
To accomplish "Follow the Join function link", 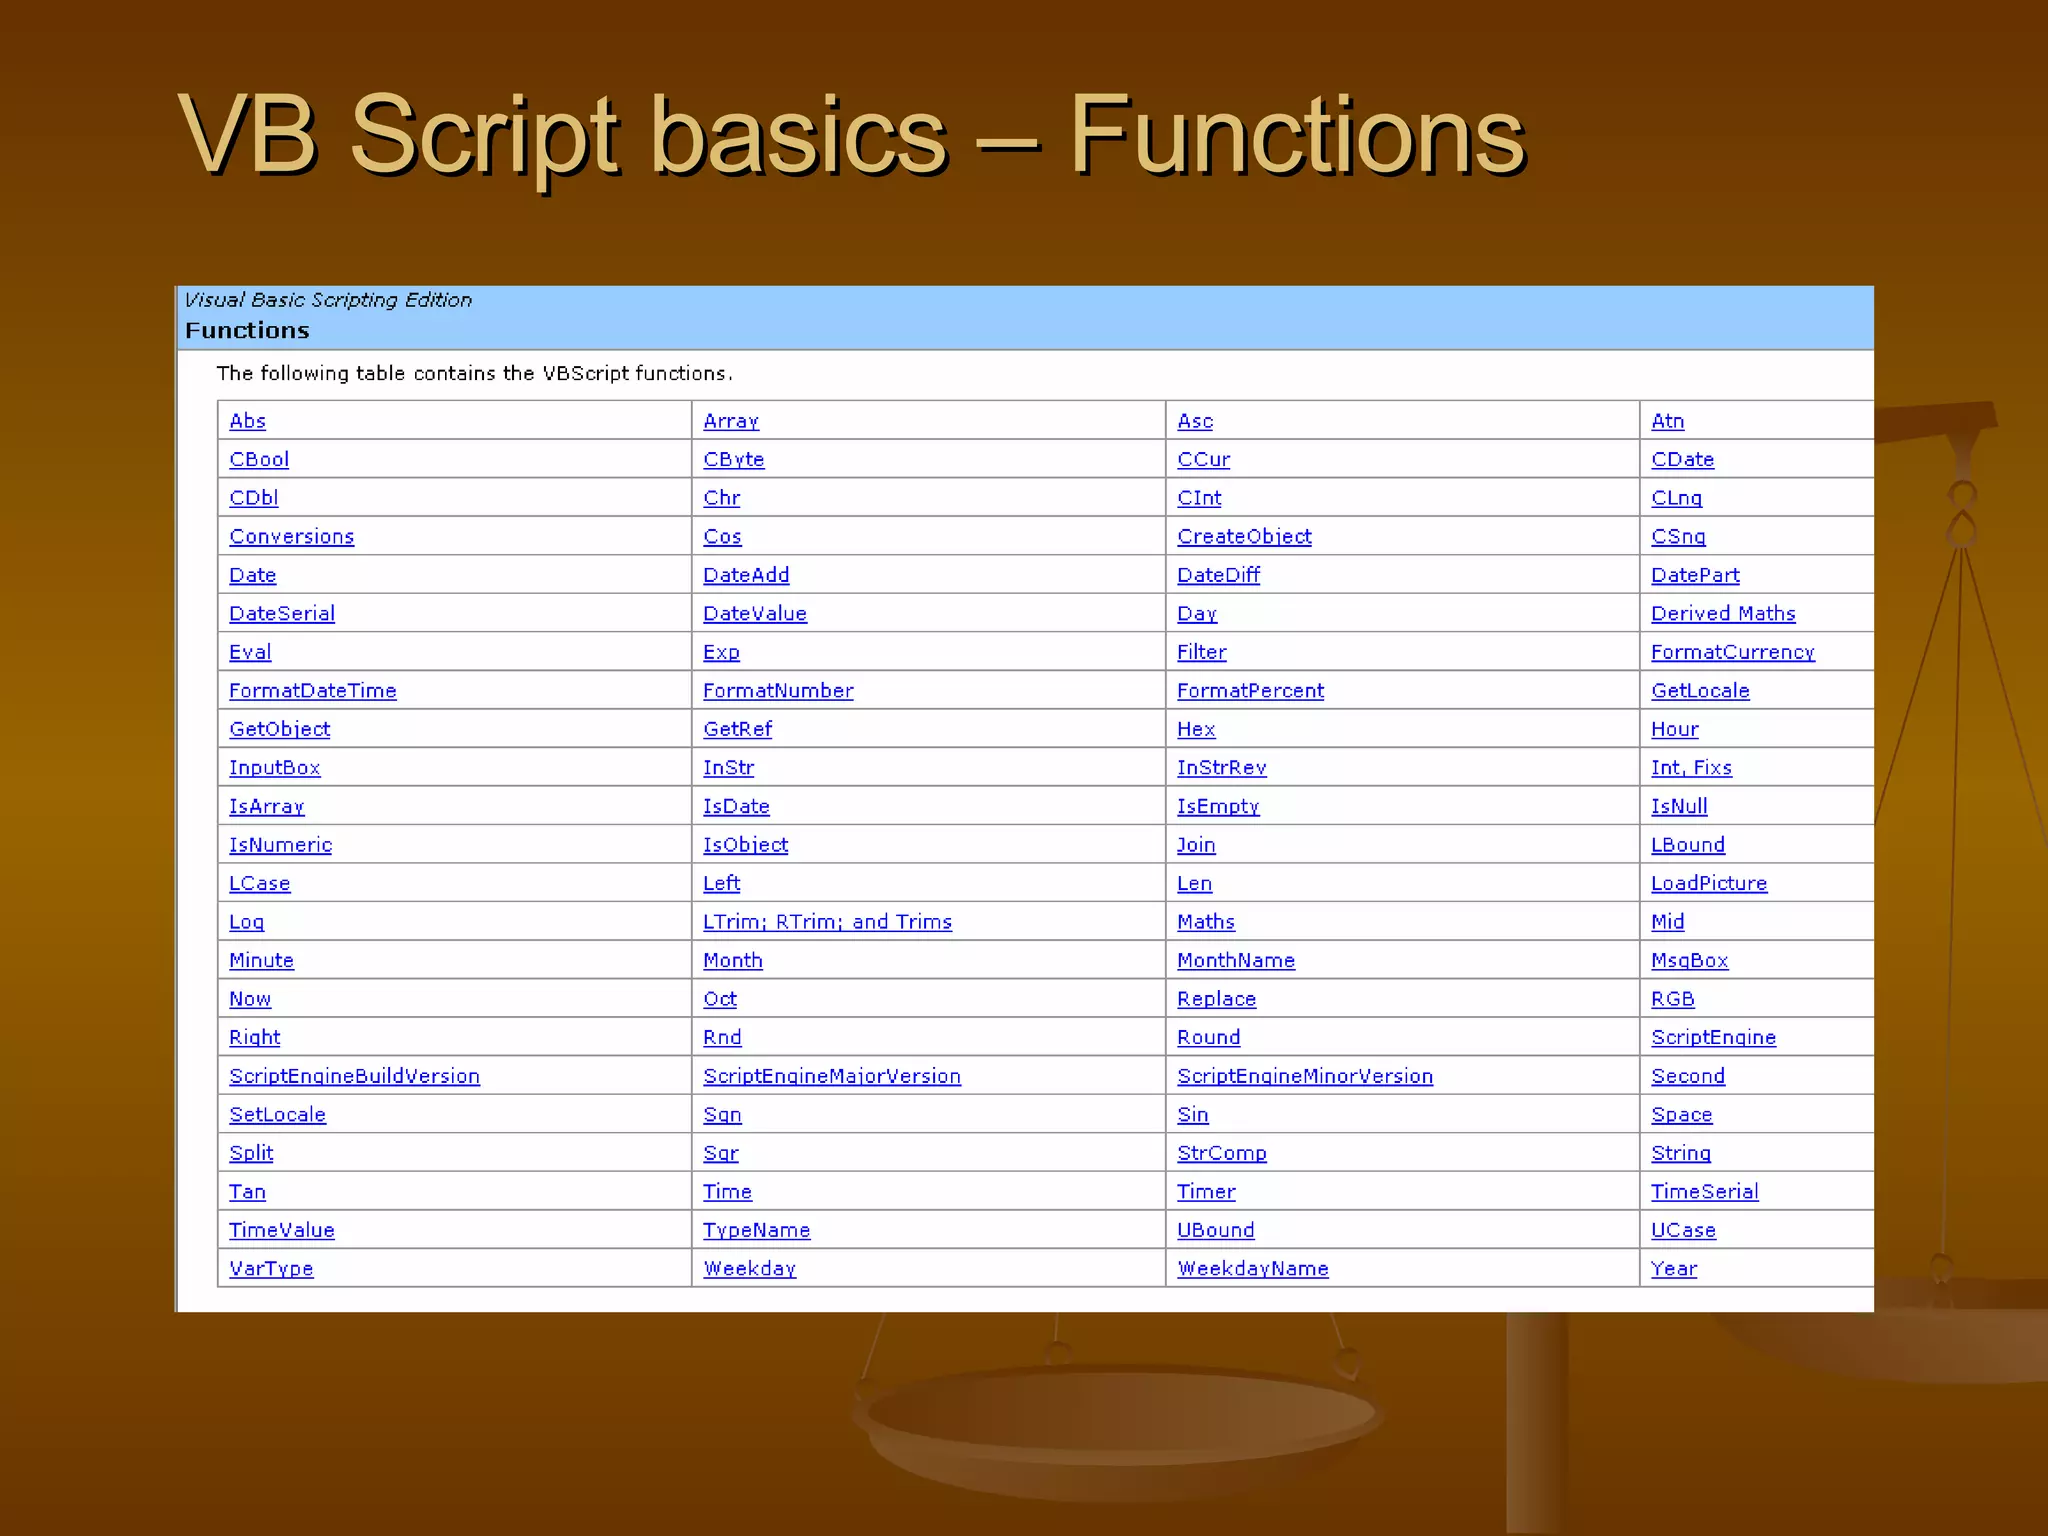I will point(1196,844).
